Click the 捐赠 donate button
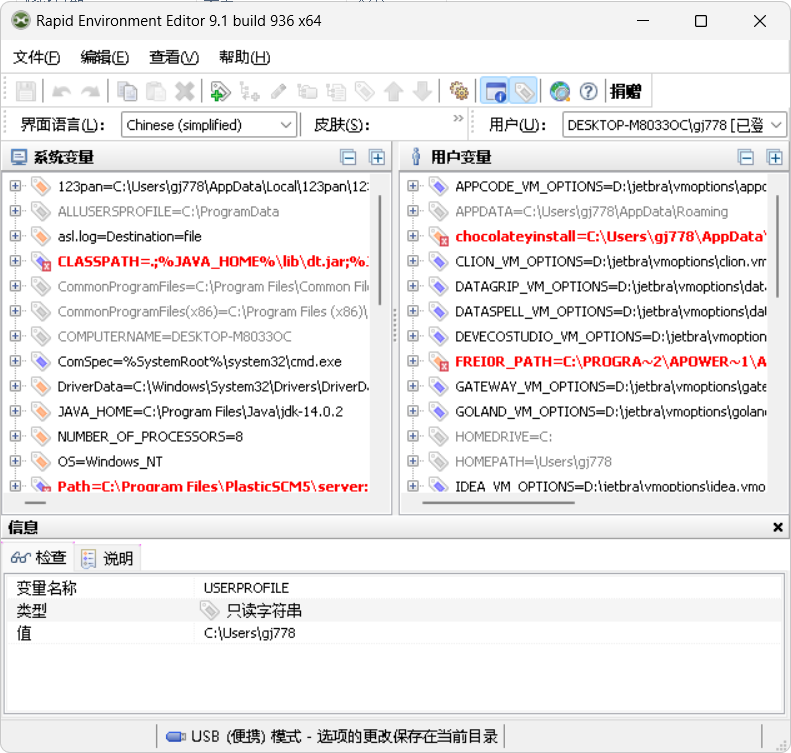 [626, 91]
